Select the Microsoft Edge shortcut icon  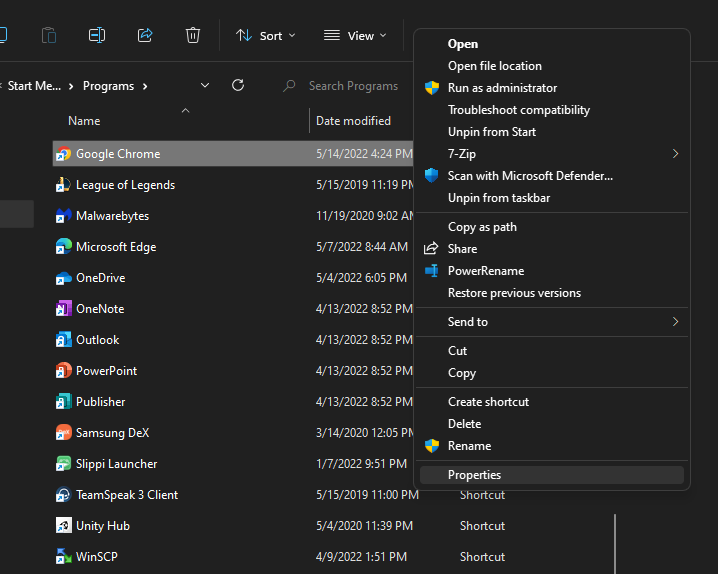click(63, 247)
